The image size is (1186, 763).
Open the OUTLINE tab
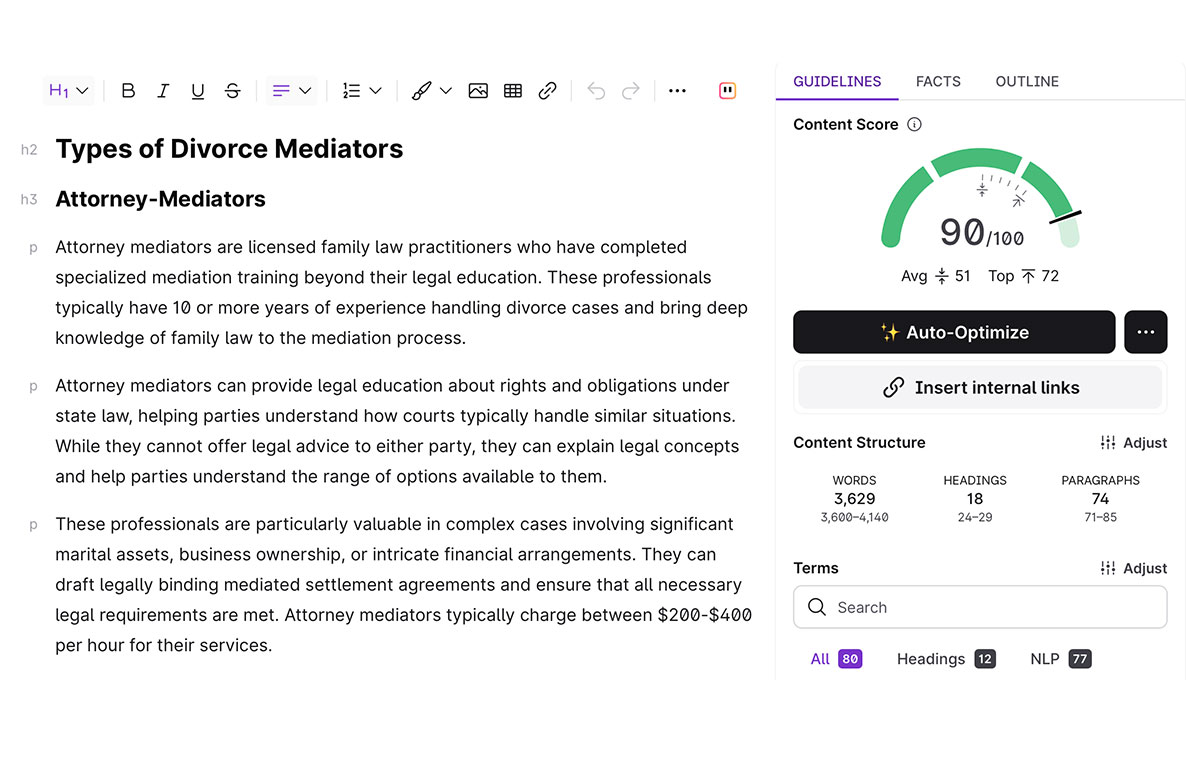click(1027, 82)
